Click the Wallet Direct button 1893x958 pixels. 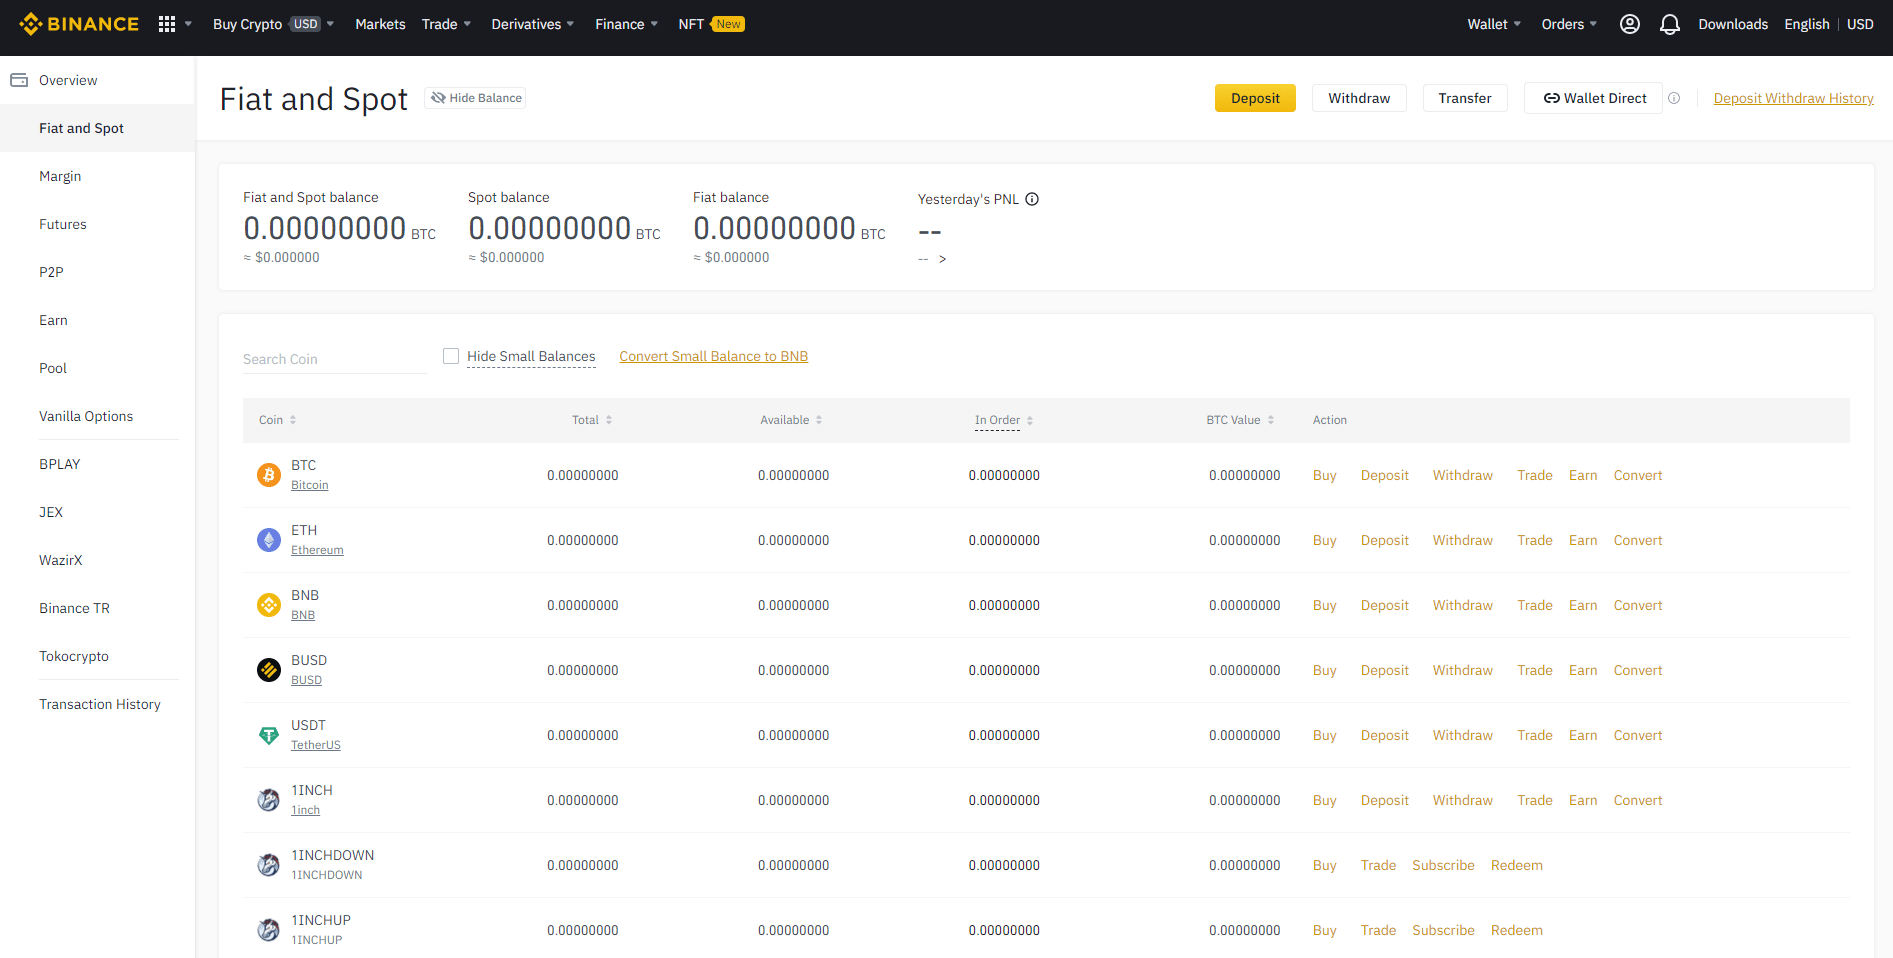tap(1593, 98)
